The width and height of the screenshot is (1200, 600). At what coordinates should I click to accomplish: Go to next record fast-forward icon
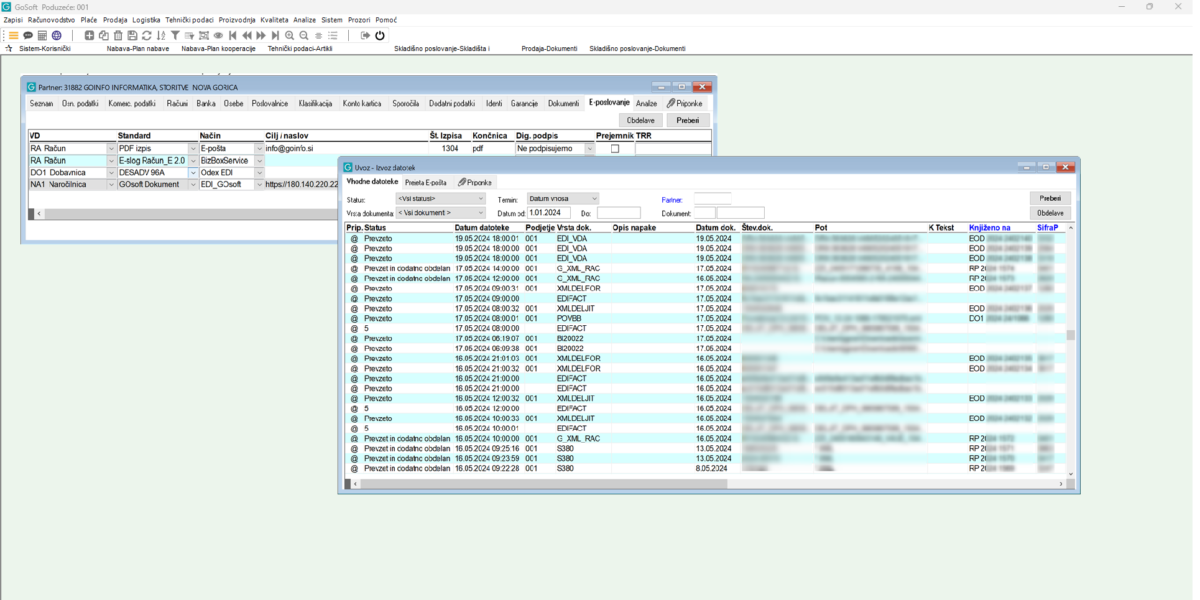click(x=261, y=35)
